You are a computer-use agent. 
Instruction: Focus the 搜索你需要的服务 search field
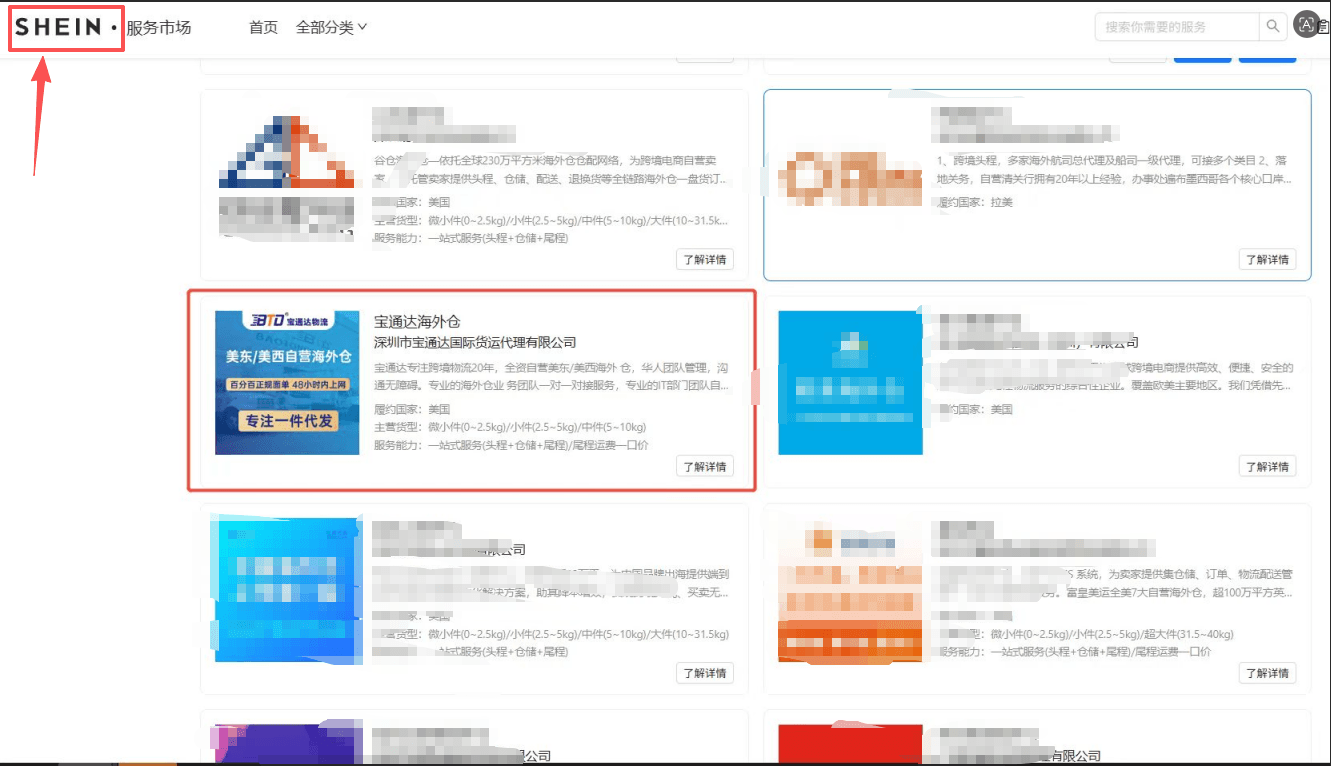pos(1177,27)
